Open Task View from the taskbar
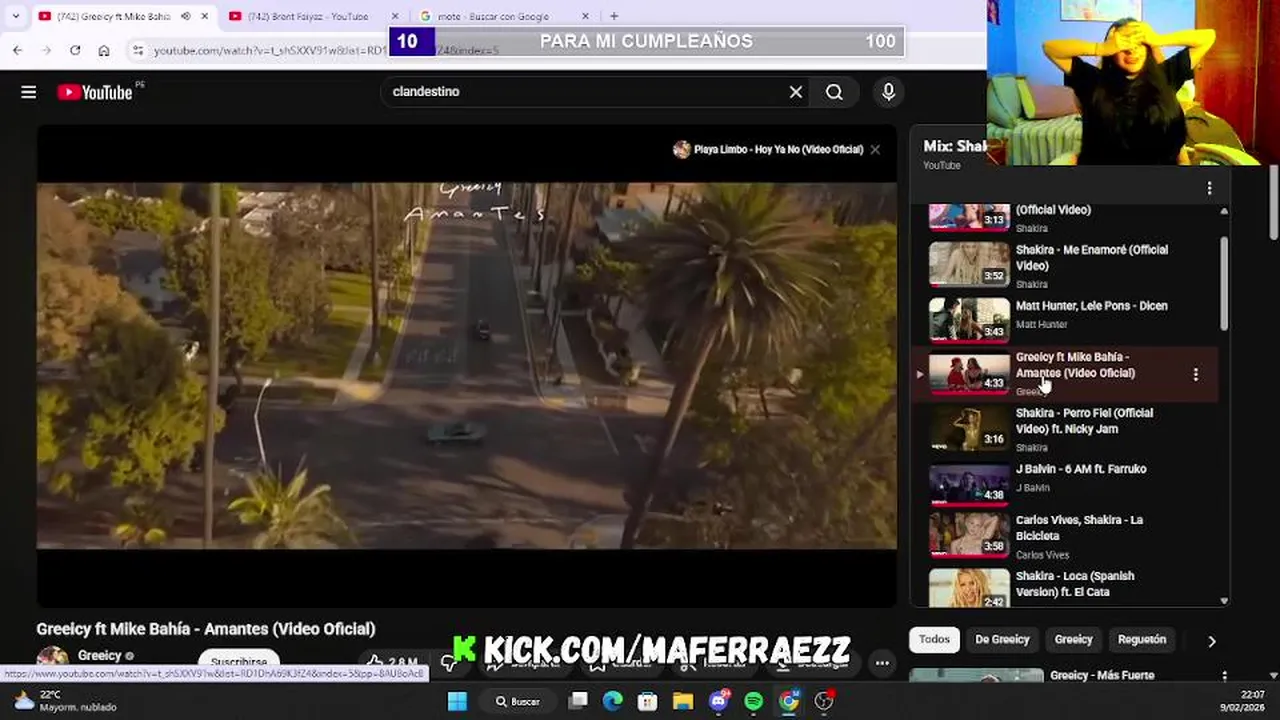Image resolution: width=1280 pixels, height=720 pixels. point(579,701)
